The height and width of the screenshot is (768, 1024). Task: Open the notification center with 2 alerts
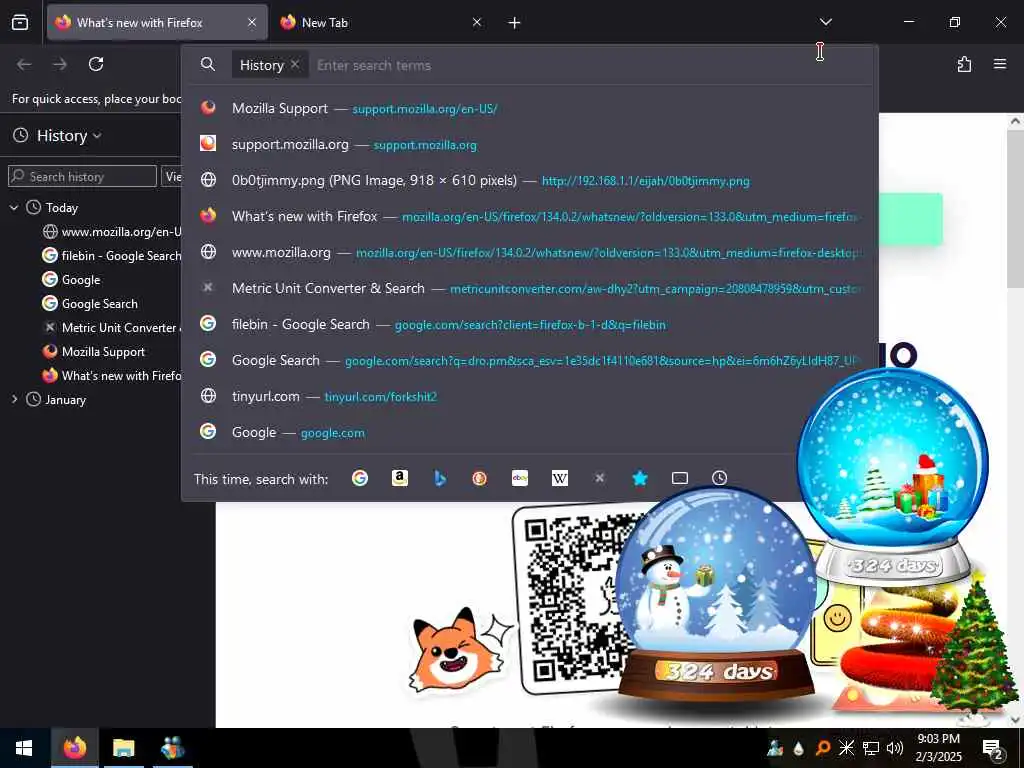point(993,749)
